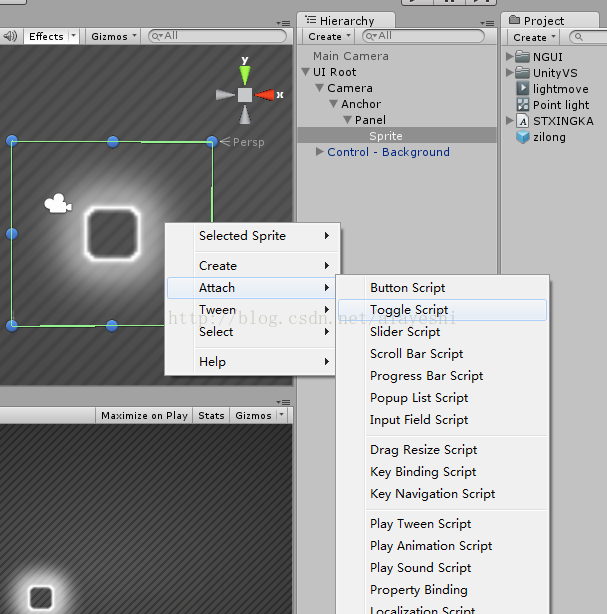
Task: Open the Select submenu
Action: (251, 332)
